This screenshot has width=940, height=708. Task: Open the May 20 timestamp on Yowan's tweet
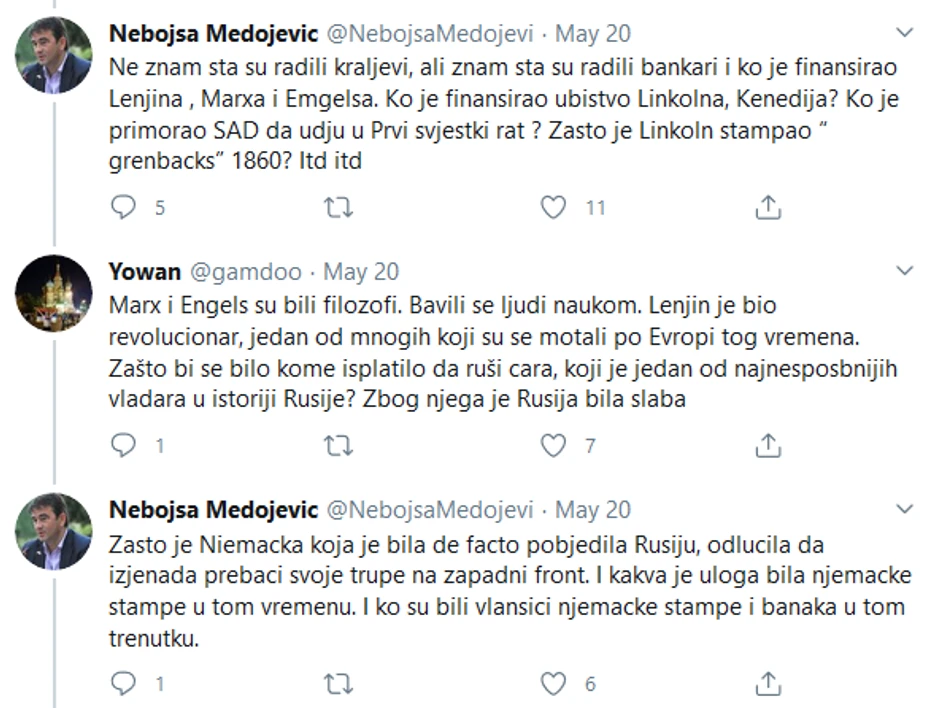[x=361, y=272]
